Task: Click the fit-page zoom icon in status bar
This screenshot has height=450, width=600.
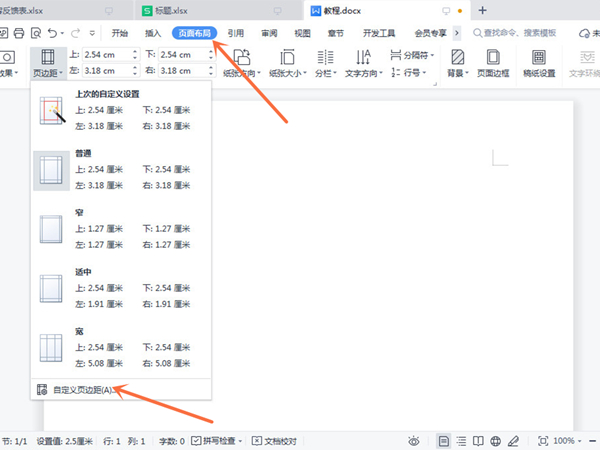Action: (542, 440)
